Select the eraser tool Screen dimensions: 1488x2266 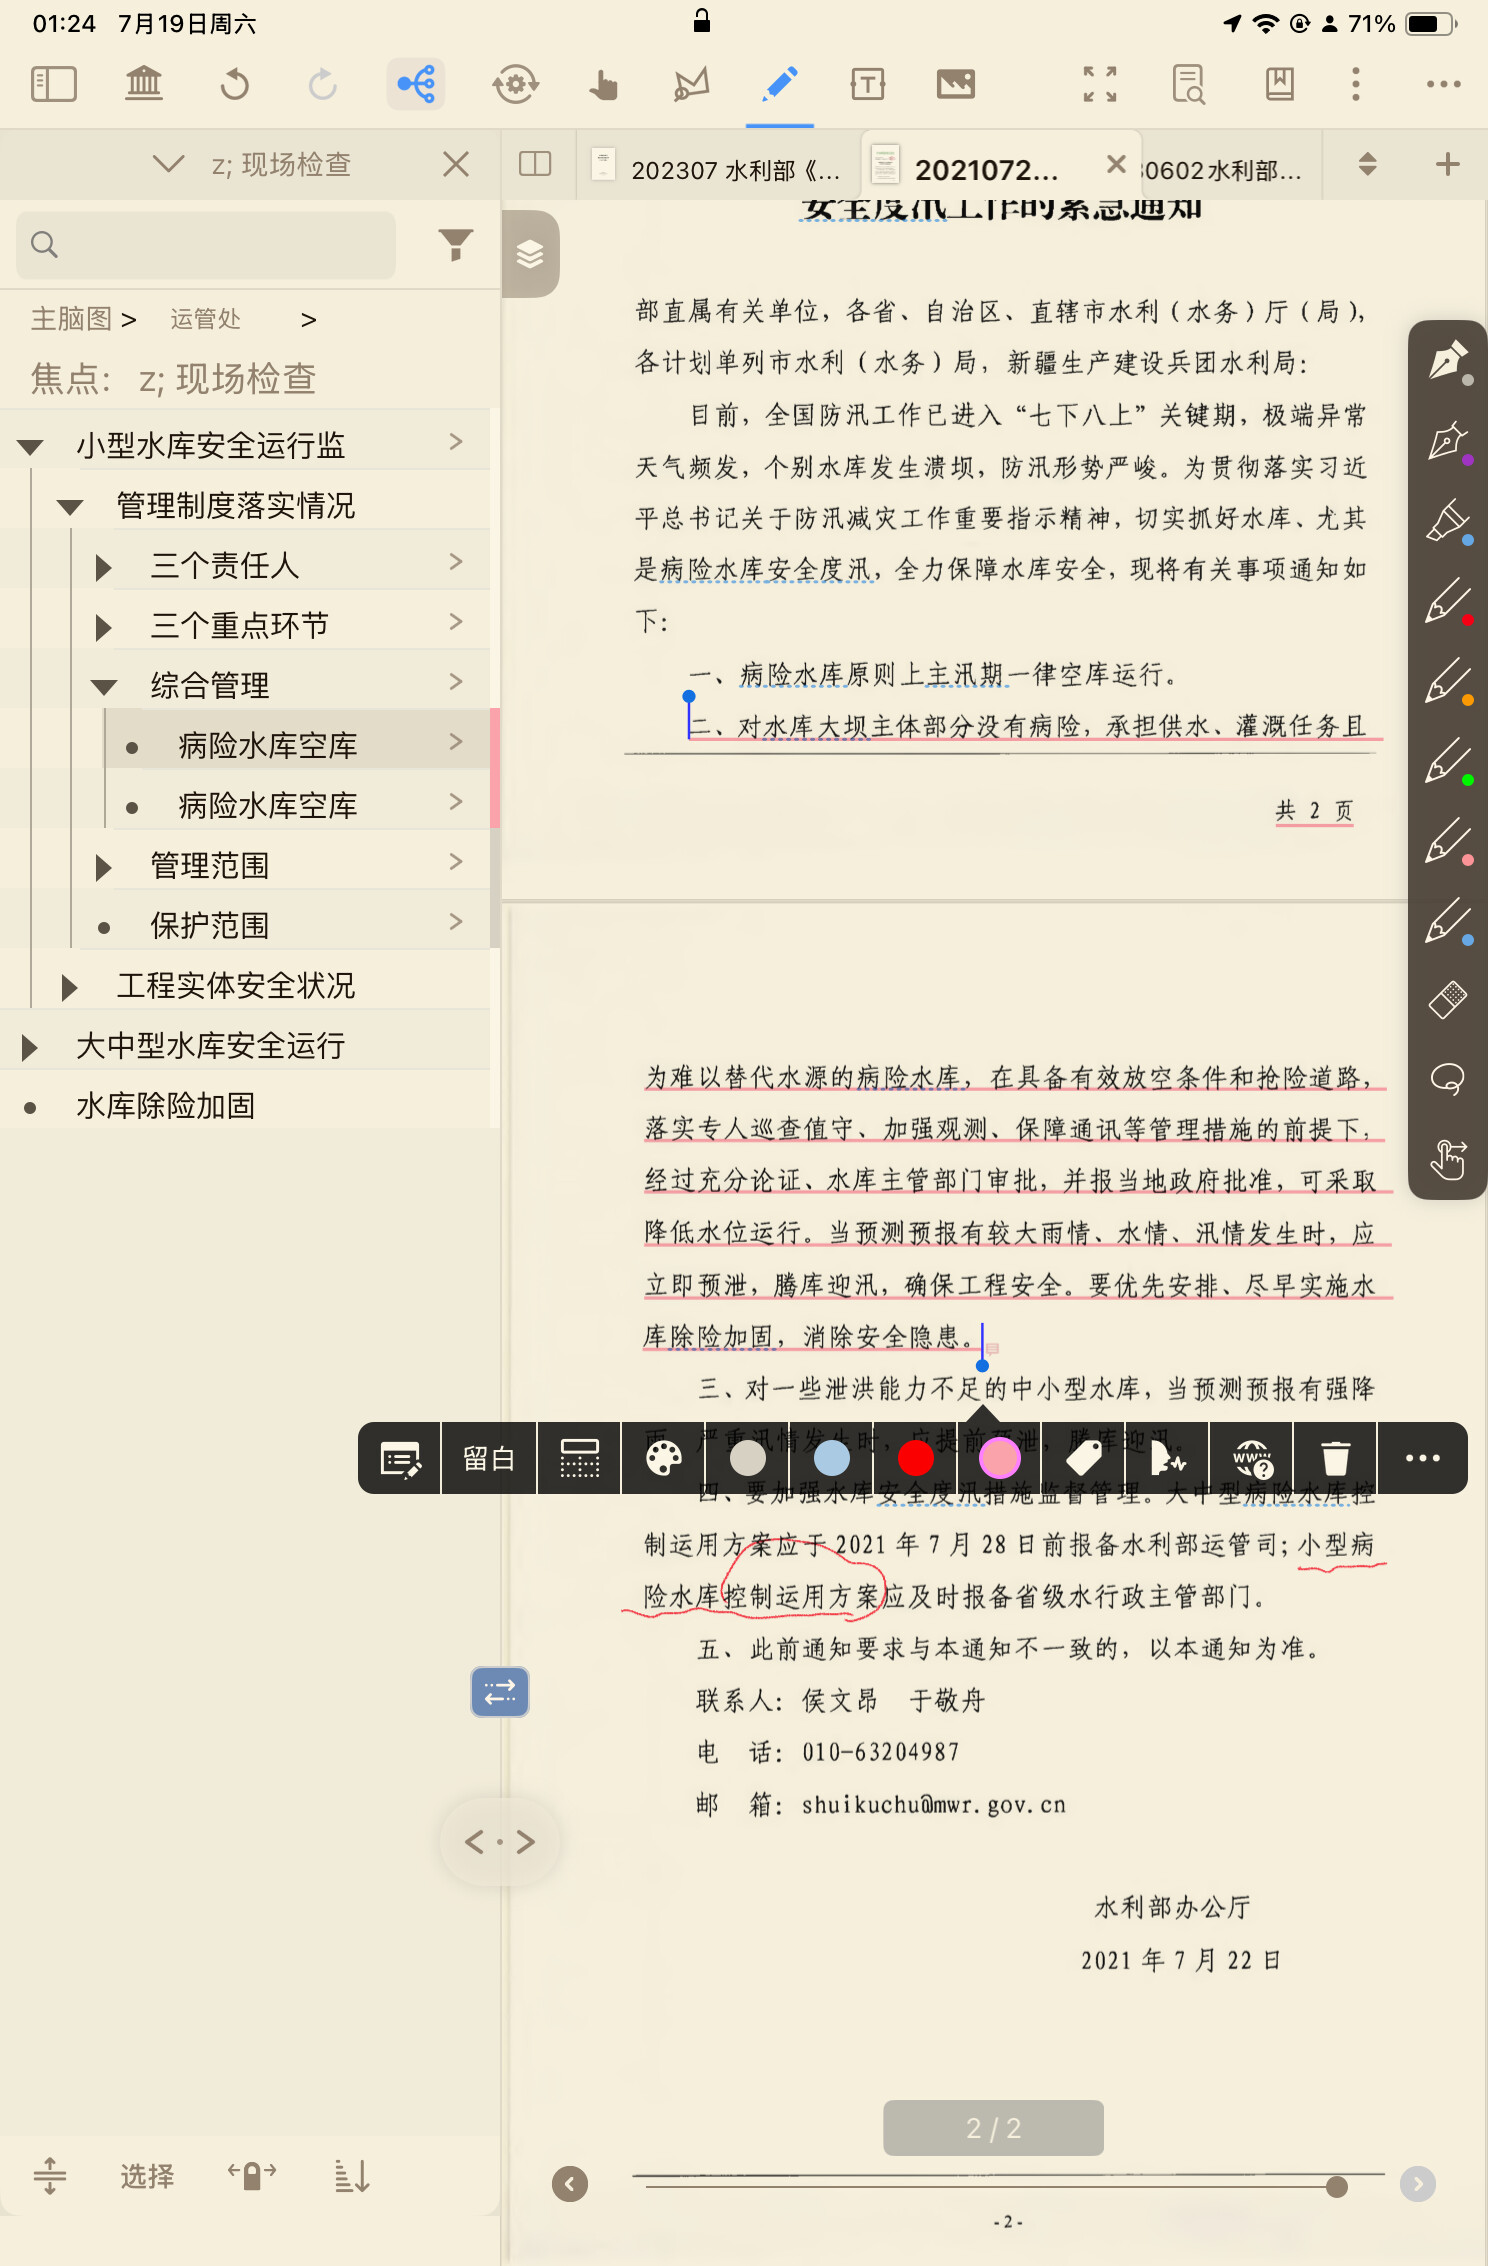tap(1447, 999)
